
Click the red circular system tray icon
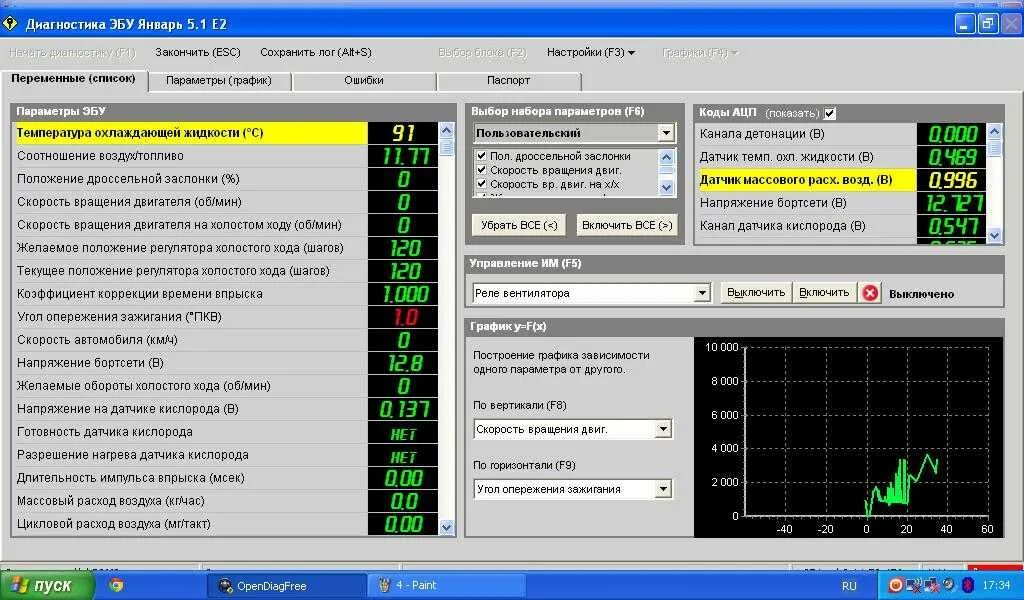[896, 585]
